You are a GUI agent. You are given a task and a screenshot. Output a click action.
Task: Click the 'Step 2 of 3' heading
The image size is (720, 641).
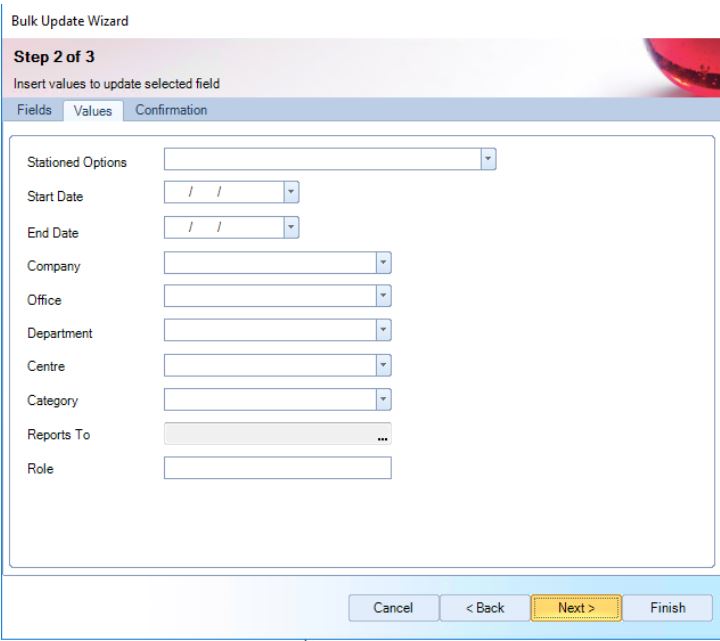(x=54, y=57)
